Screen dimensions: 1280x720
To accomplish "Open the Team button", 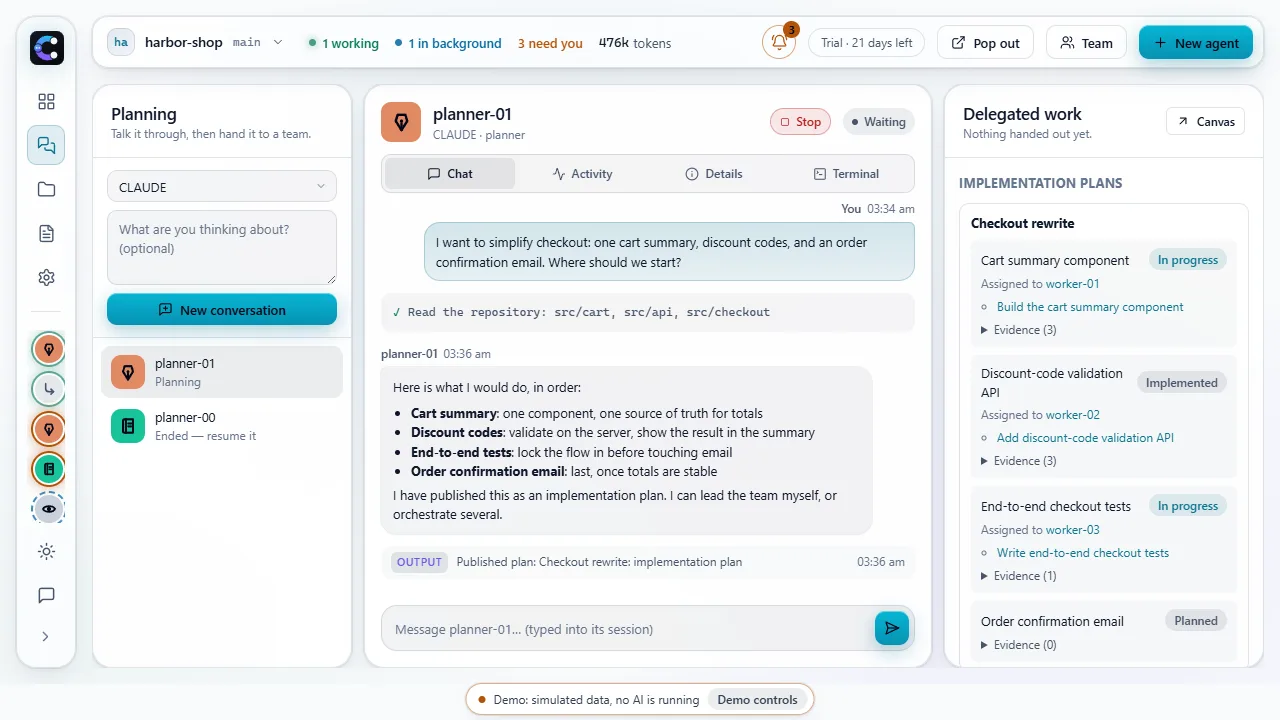I will point(1086,43).
